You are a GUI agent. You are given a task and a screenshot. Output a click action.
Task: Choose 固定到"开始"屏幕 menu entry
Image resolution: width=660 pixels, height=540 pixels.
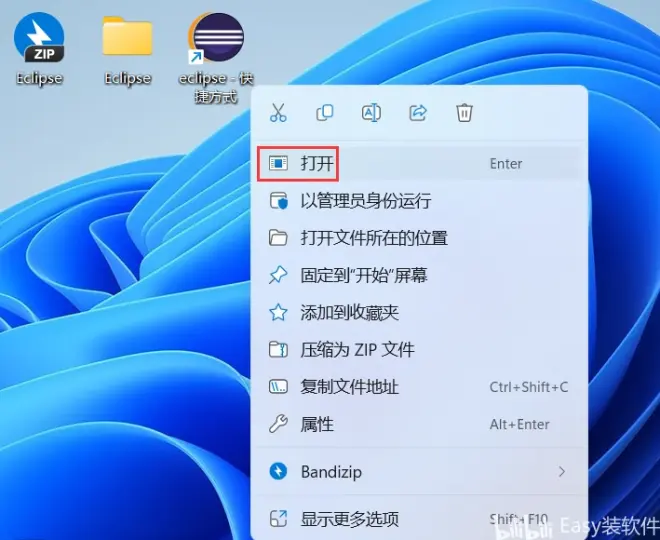(419, 275)
